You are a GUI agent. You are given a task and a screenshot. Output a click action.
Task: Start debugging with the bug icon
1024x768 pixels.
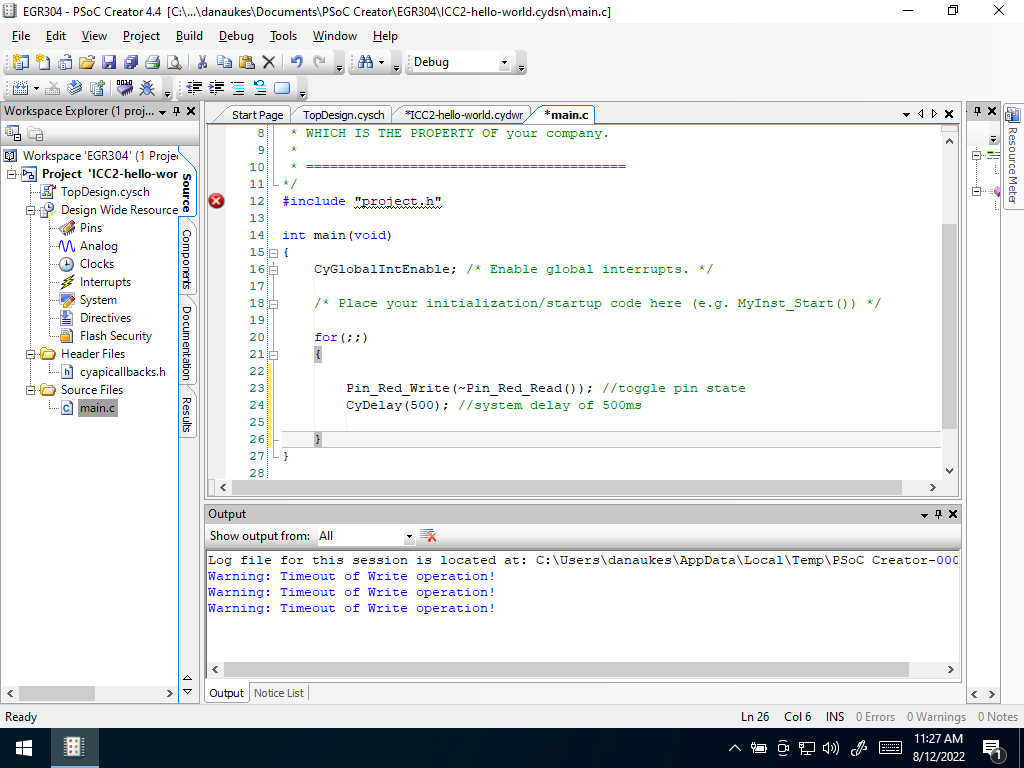(x=148, y=88)
